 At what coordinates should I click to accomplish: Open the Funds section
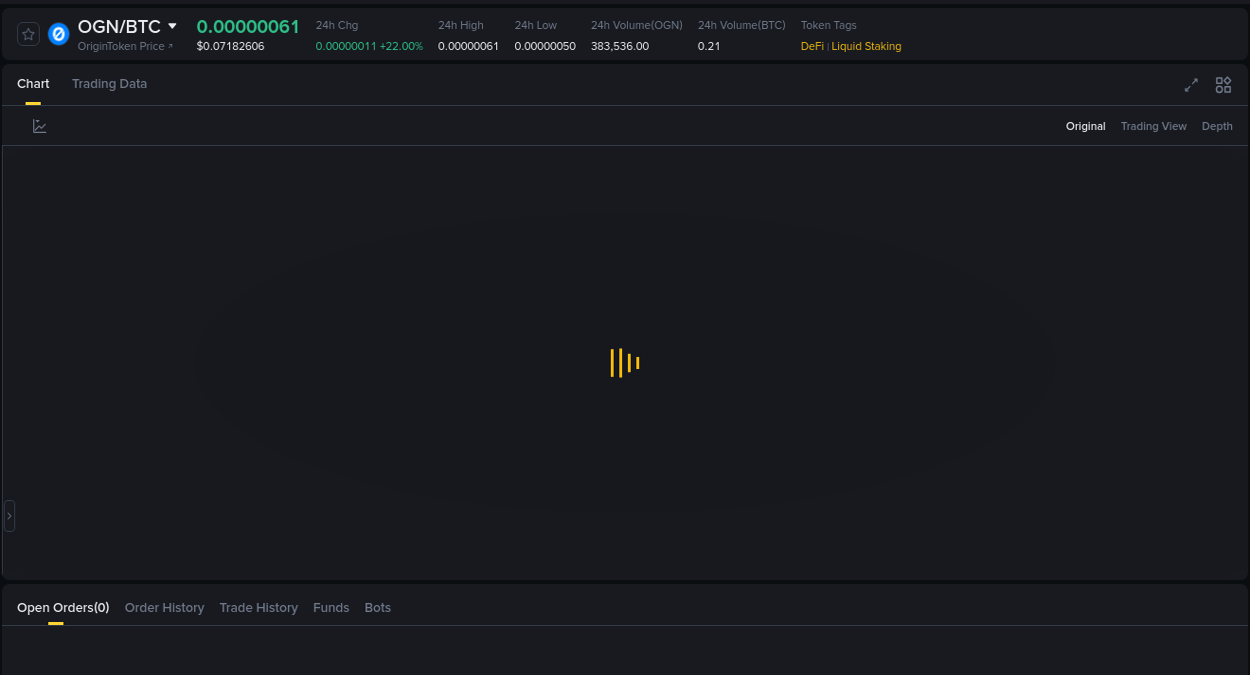331,607
